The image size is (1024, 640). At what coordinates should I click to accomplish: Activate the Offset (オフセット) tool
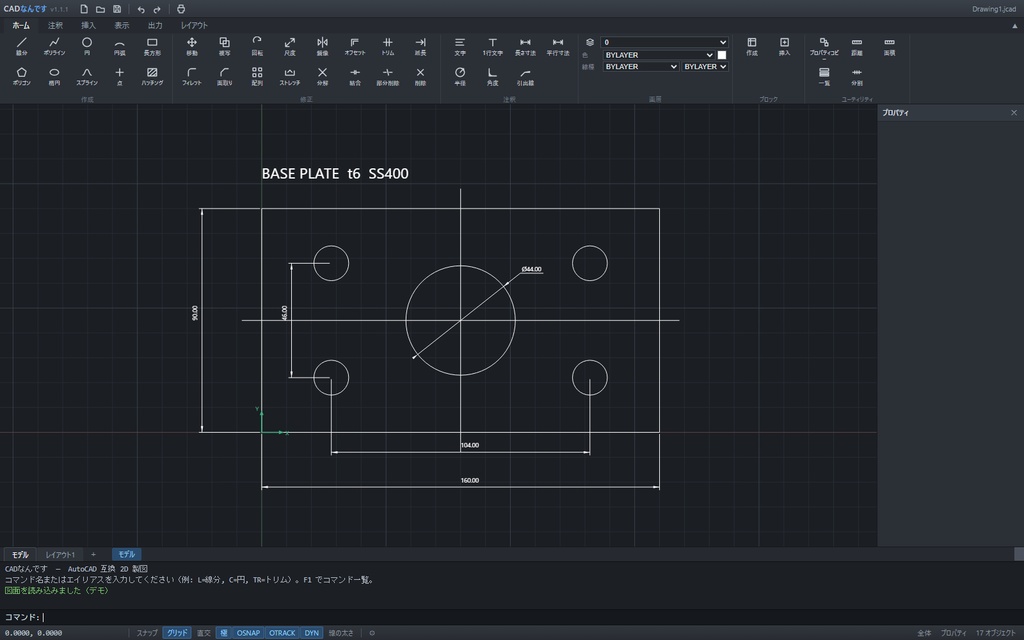tap(355, 46)
